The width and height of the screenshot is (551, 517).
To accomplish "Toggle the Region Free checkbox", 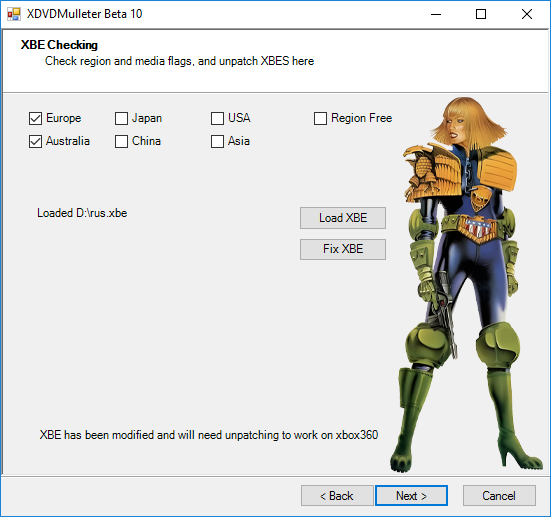I will tap(320, 118).
